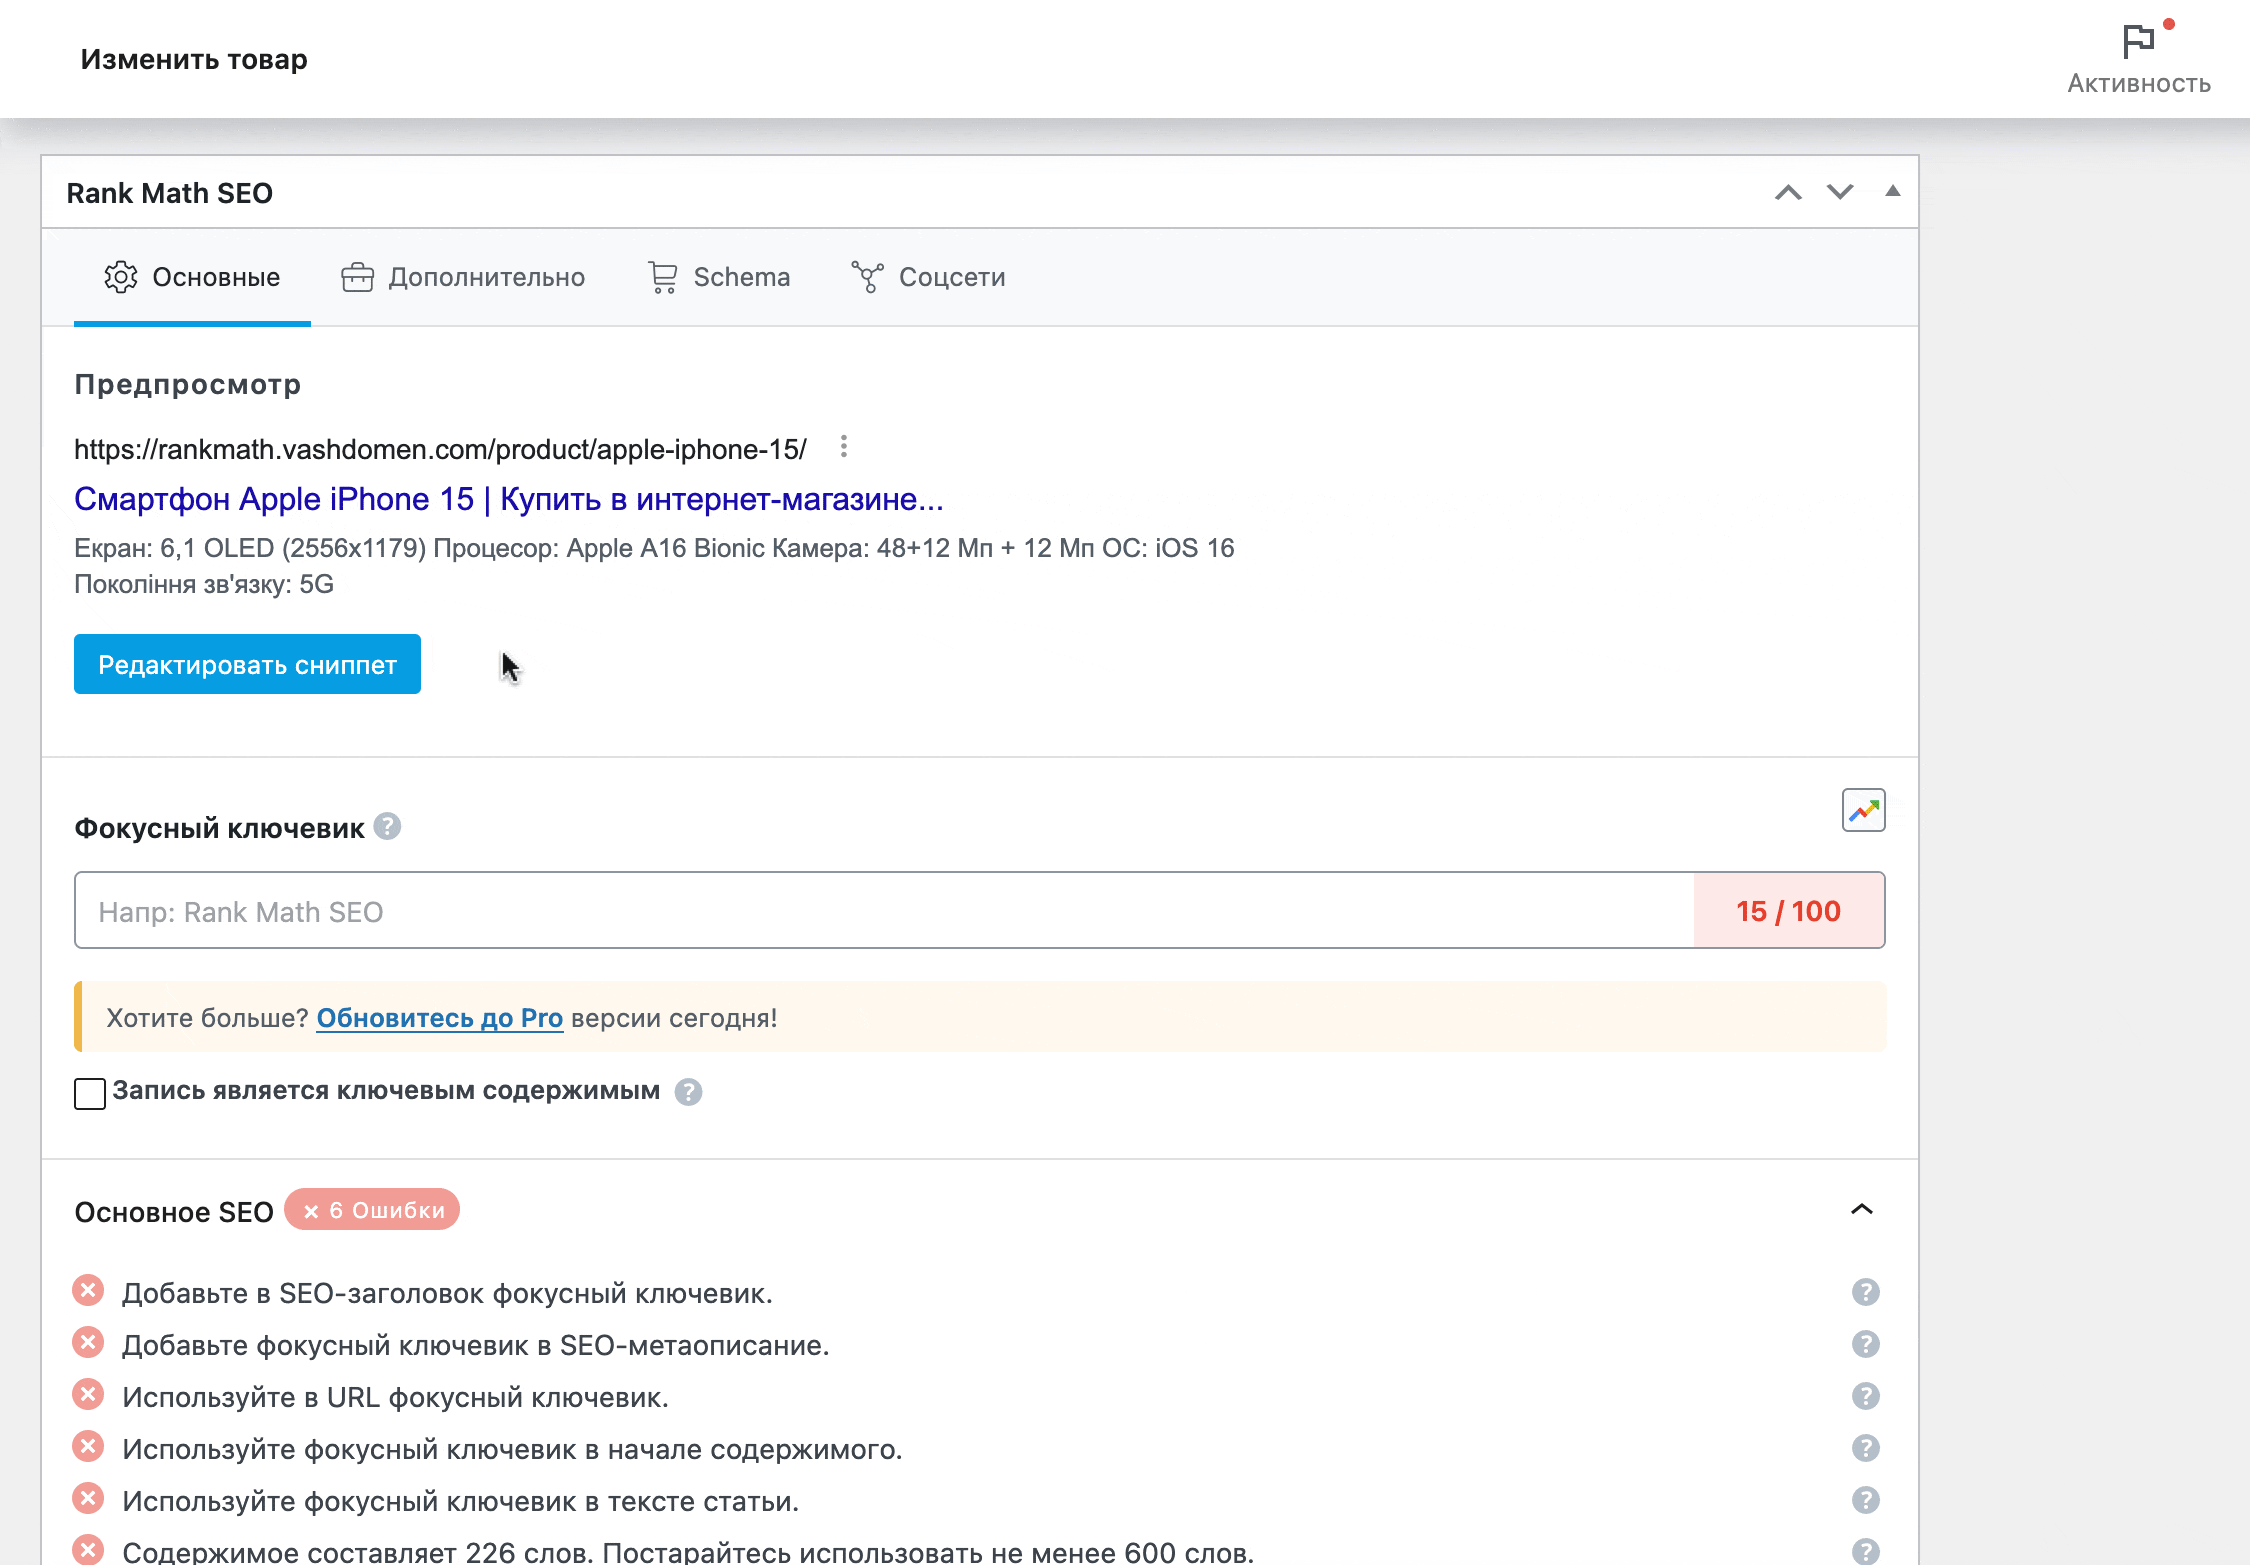Open help for SEO-заголовок keyword tip
Image resolution: width=2250 pixels, height=1565 pixels.
(x=1866, y=1292)
